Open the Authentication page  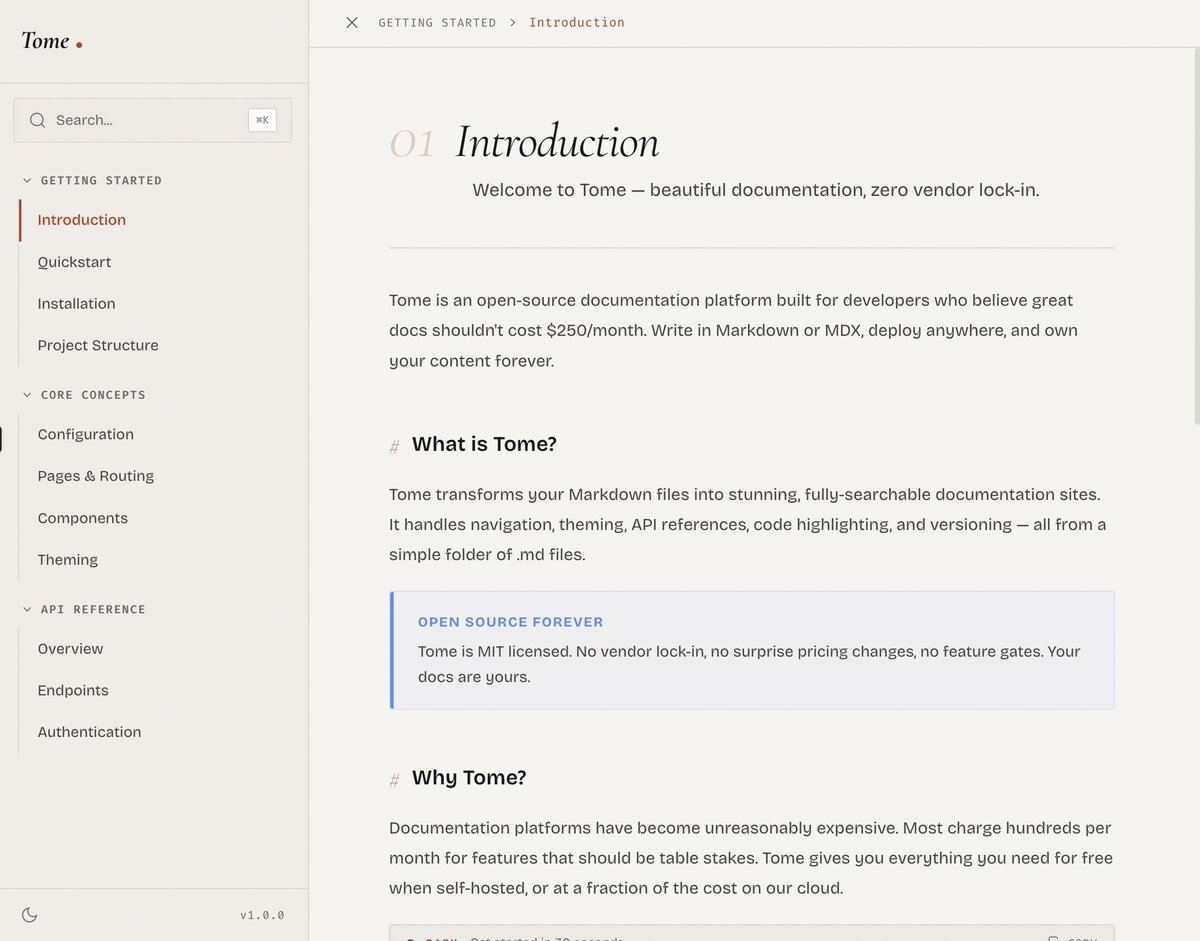click(89, 732)
